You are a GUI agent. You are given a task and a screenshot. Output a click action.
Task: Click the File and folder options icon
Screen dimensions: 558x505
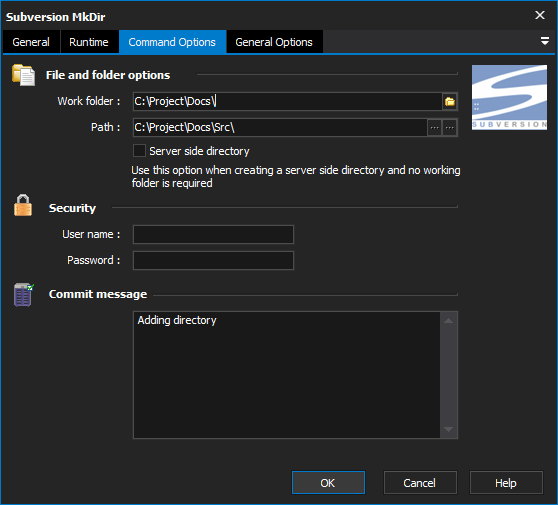point(23,75)
